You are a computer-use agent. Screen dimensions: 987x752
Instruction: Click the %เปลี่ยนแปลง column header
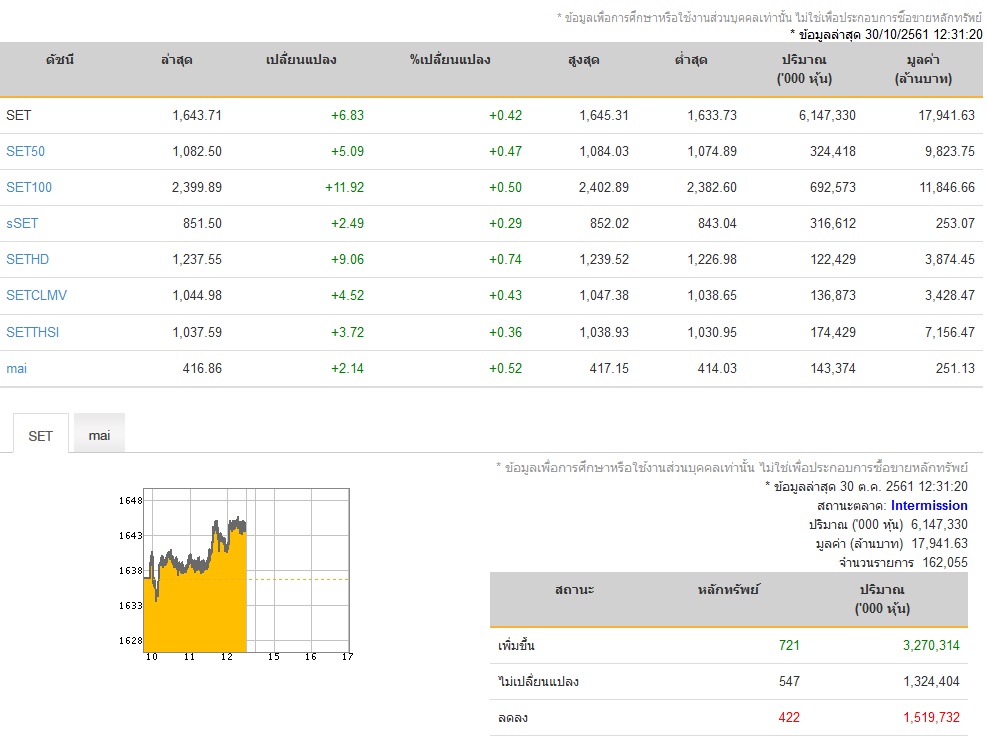point(449,60)
